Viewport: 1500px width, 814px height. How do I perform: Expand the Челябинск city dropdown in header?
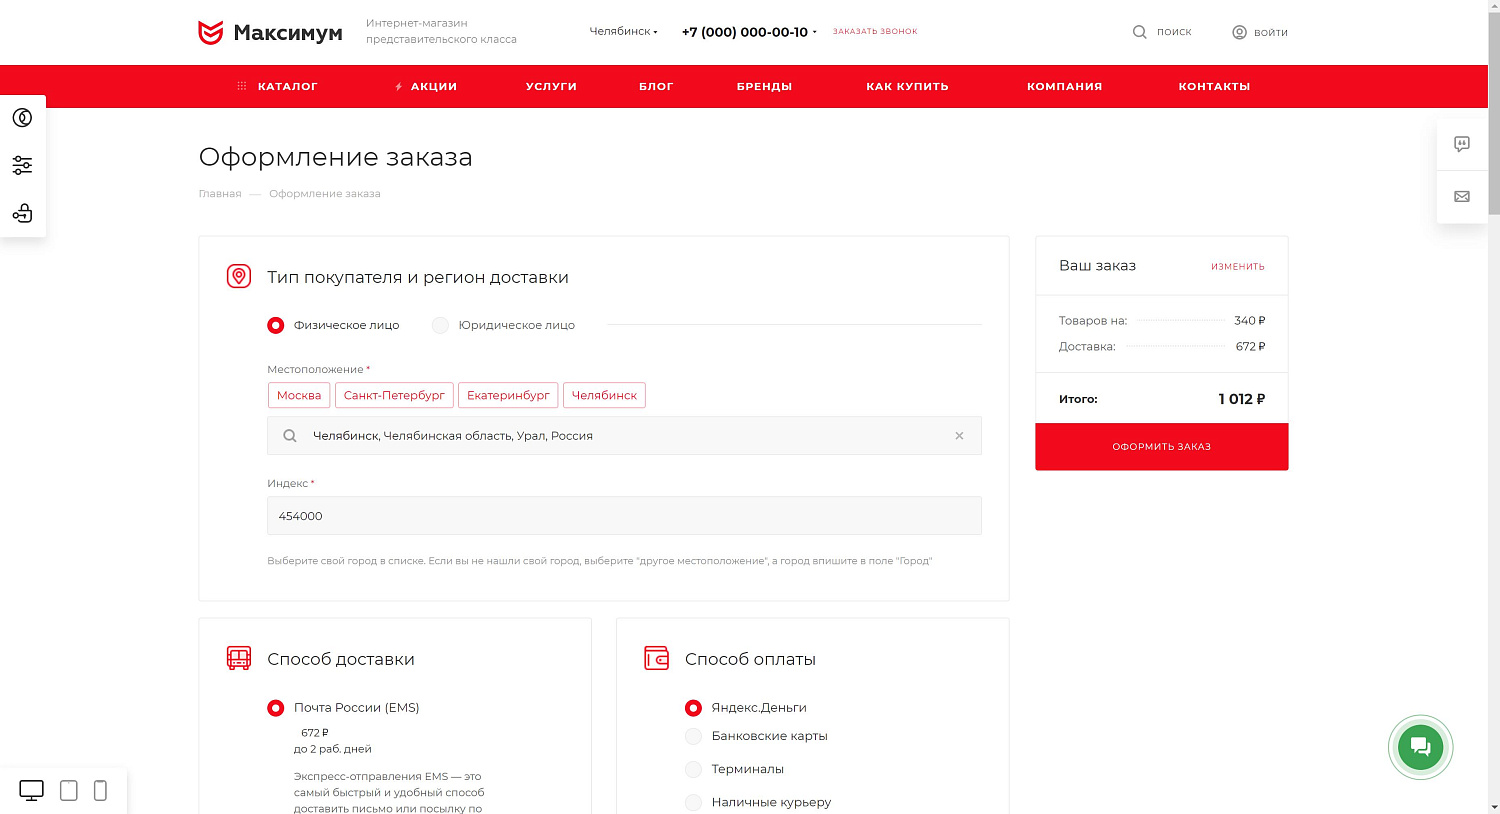(x=624, y=32)
